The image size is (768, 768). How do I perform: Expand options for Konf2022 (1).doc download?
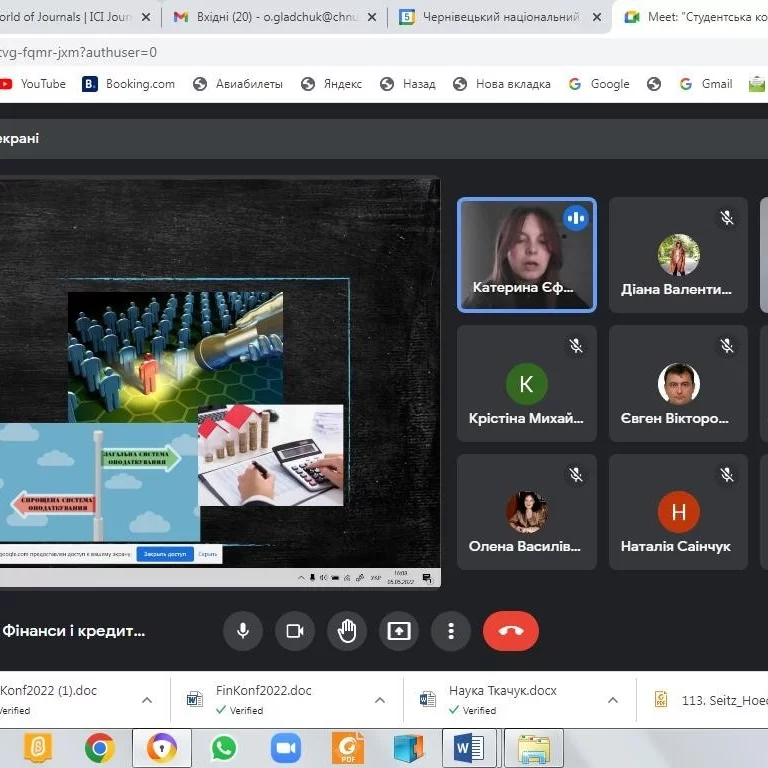point(146,700)
